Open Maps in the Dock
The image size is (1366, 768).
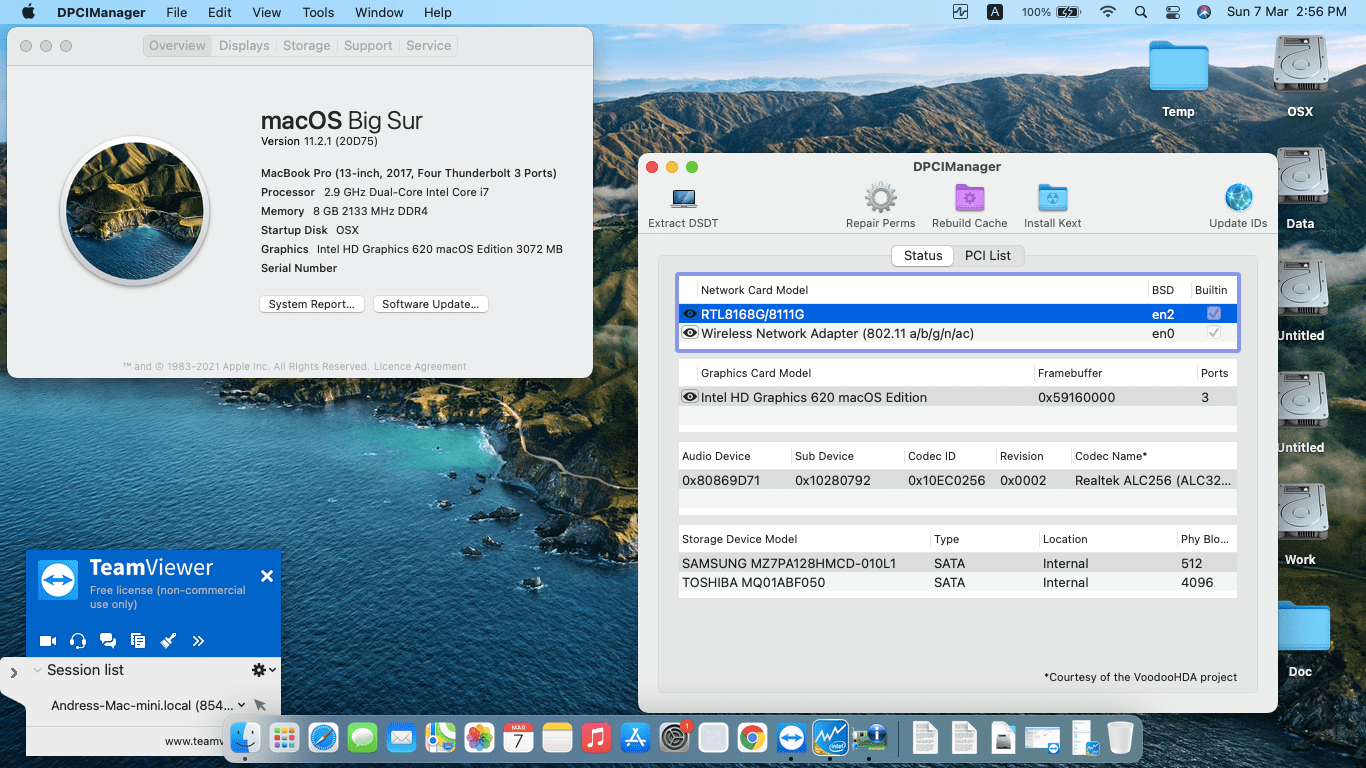(441, 739)
